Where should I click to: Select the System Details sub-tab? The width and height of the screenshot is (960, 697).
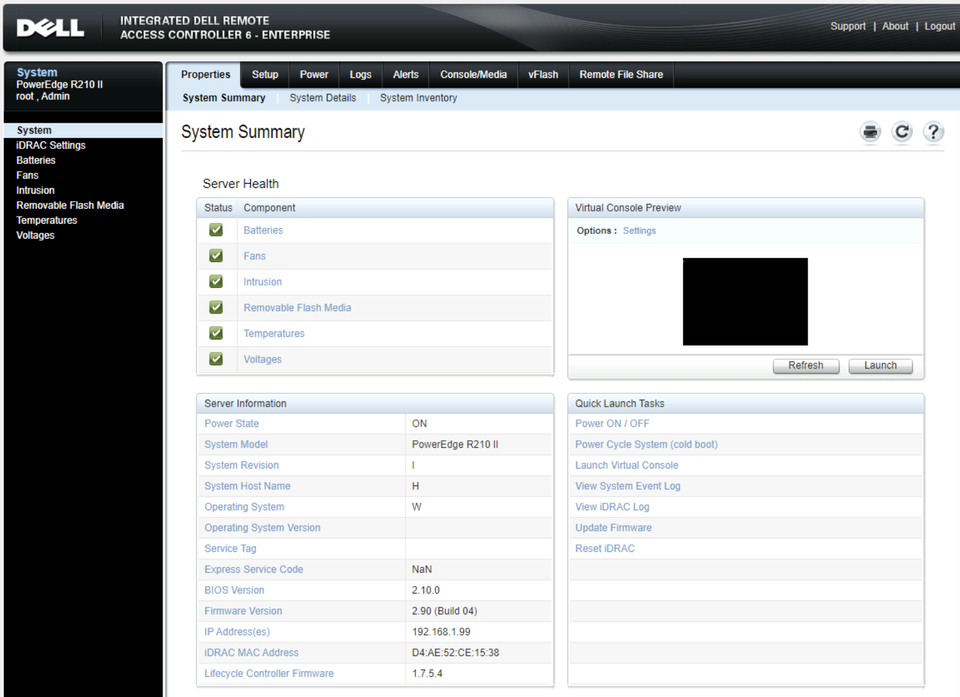[x=322, y=98]
